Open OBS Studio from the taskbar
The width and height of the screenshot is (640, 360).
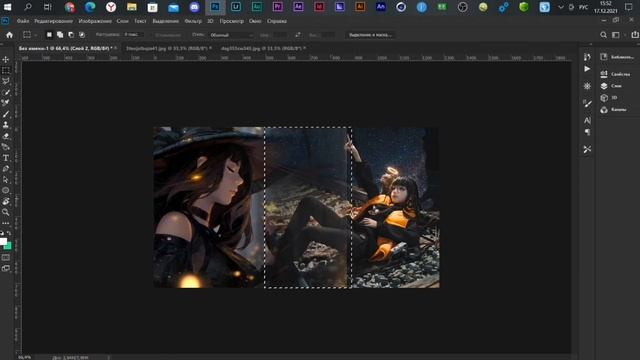462,7
